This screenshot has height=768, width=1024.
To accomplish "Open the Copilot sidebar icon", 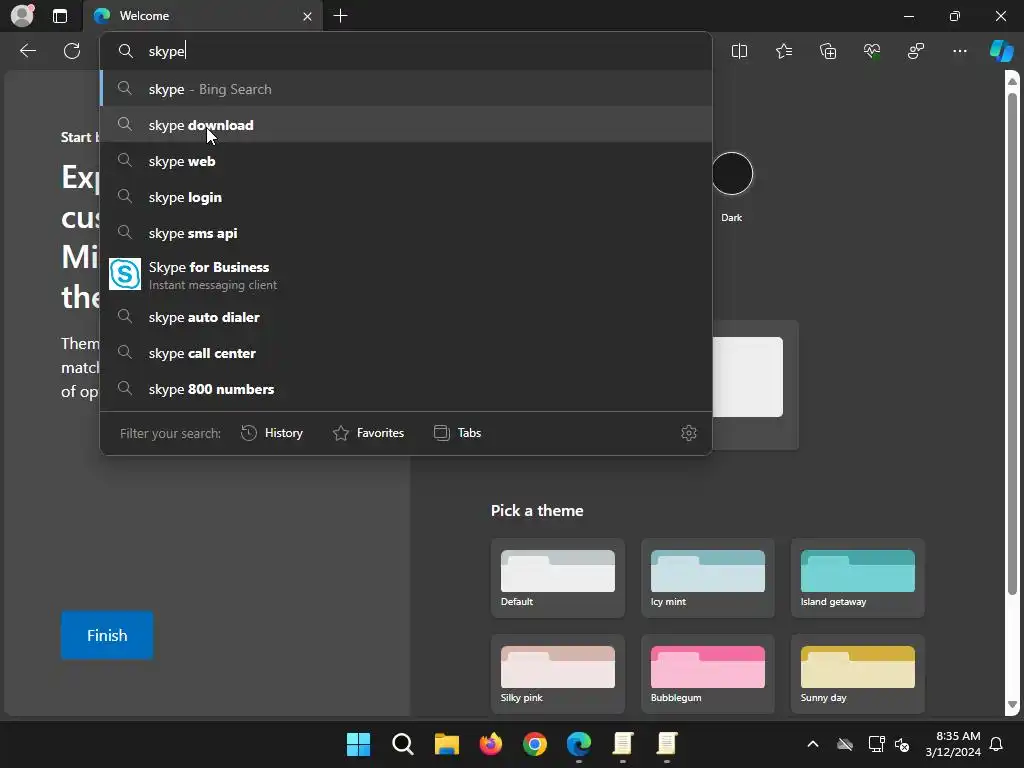I will 1001,51.
